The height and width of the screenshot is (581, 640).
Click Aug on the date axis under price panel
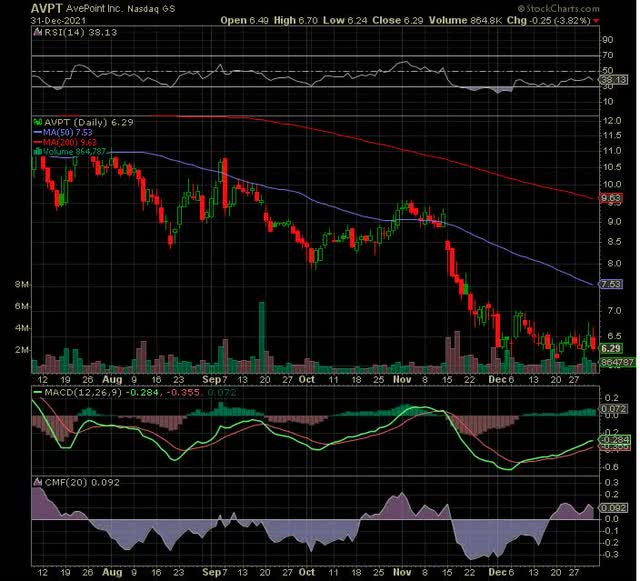point(112,379)
